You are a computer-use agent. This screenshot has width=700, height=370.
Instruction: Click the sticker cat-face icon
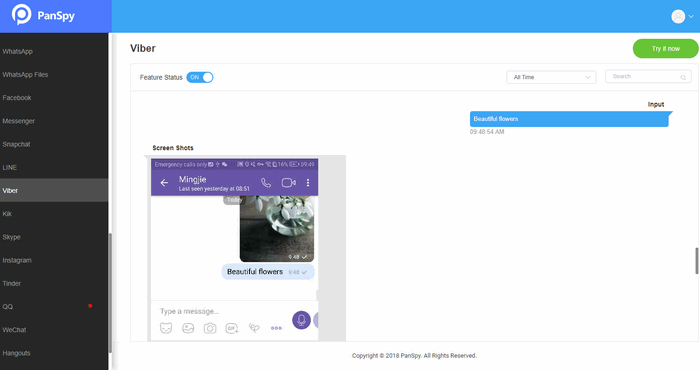(x=166, y=328)
